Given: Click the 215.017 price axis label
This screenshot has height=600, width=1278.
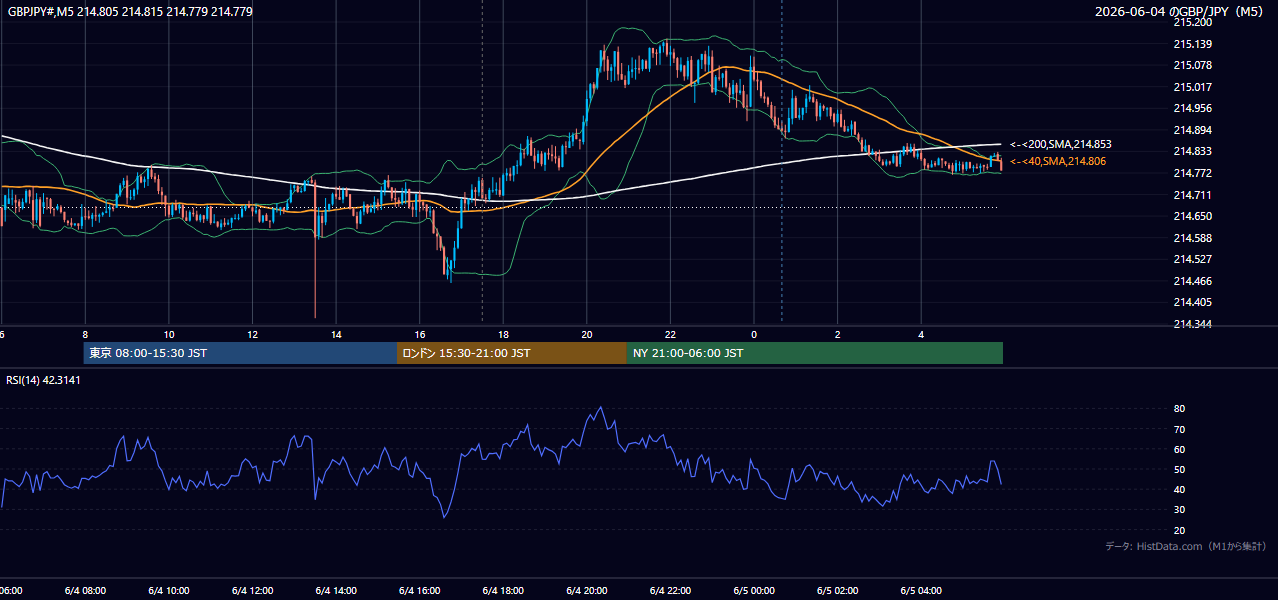Looking at the screenshot, I should coord(1192,87).
